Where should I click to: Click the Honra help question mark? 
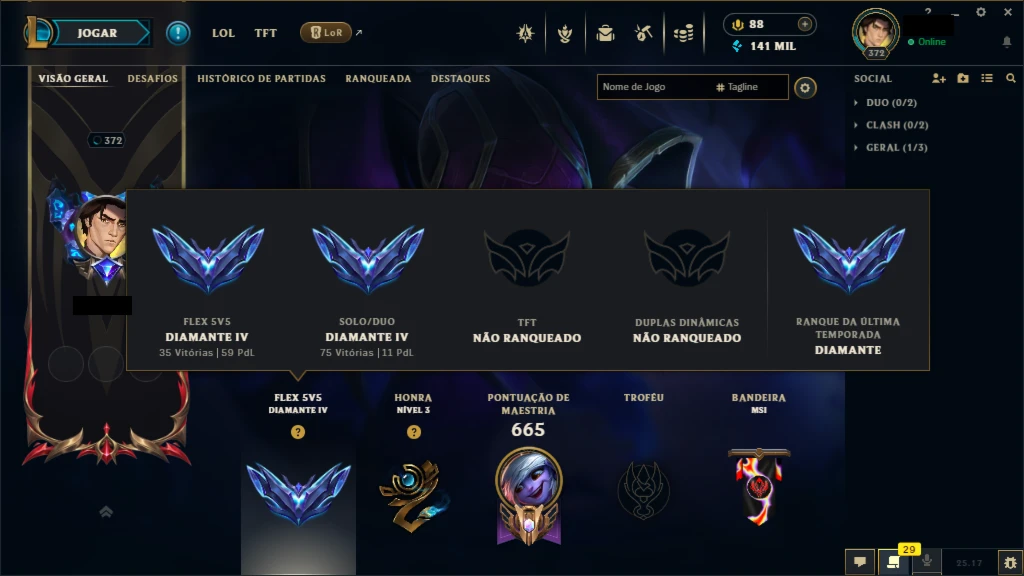[x=413, y=432]
